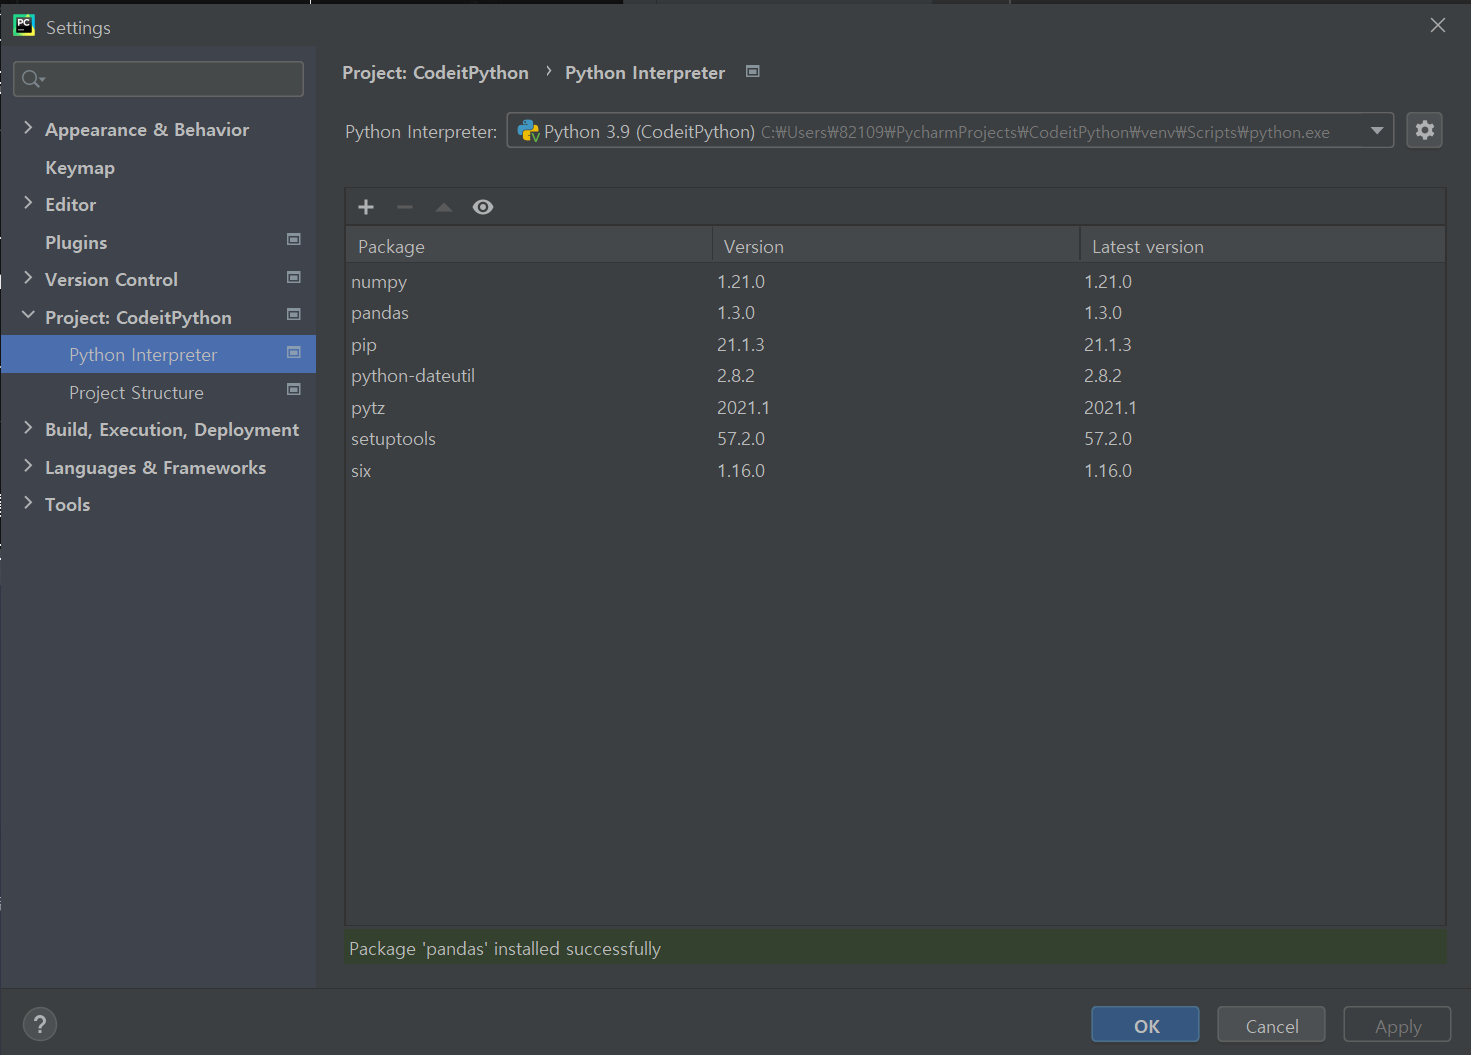The height and width of the screenshot is (1055, 1471).
Task: Click project-level icon beside Project: CodeitPython
Action: [x=294, y=314]
